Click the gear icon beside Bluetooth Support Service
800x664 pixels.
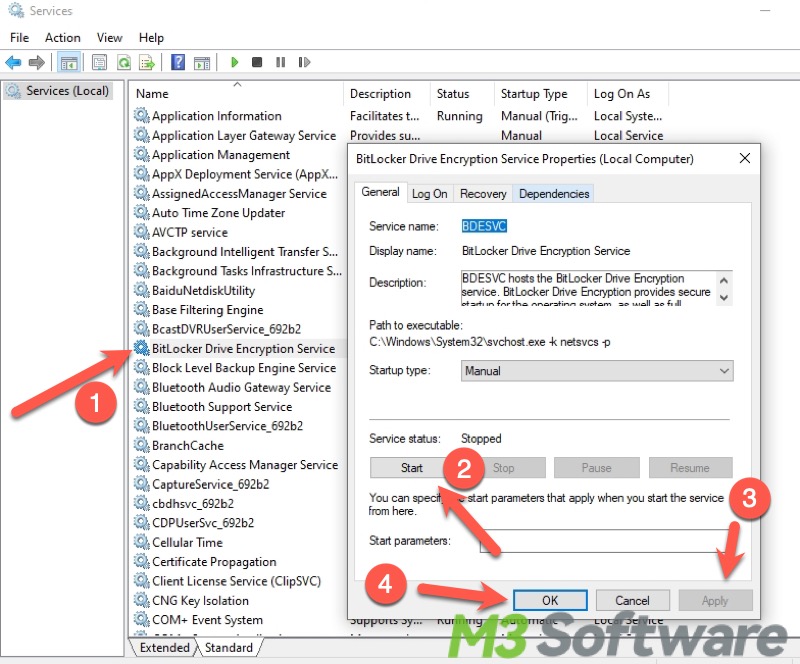pos(141,406)
